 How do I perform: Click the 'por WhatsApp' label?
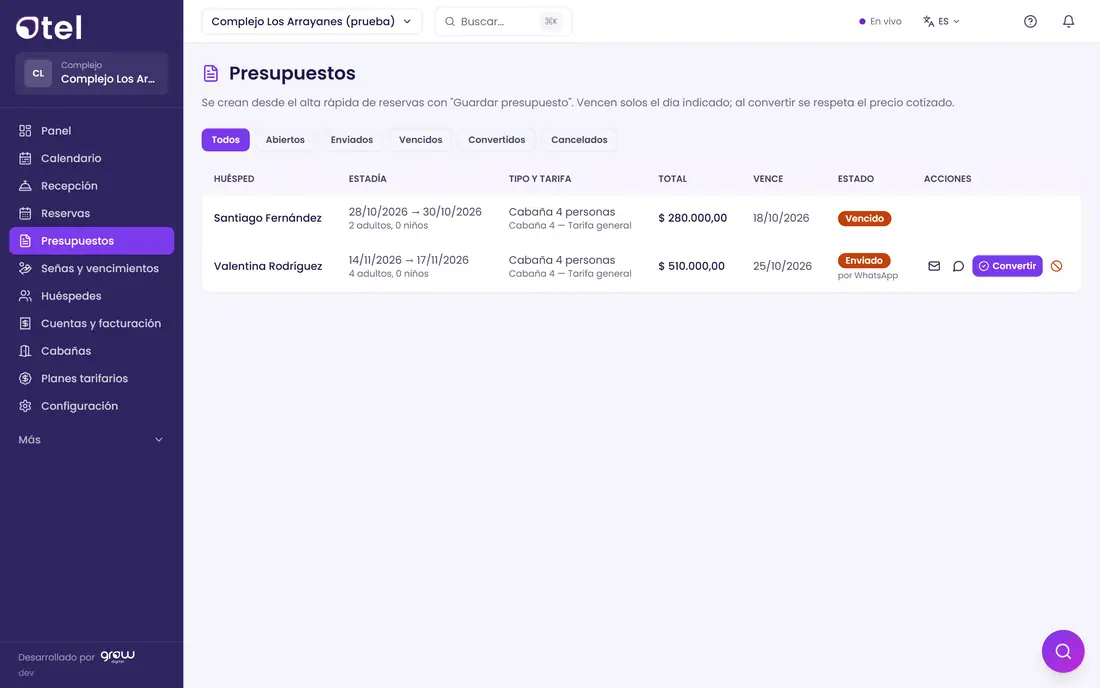point(868,276)
